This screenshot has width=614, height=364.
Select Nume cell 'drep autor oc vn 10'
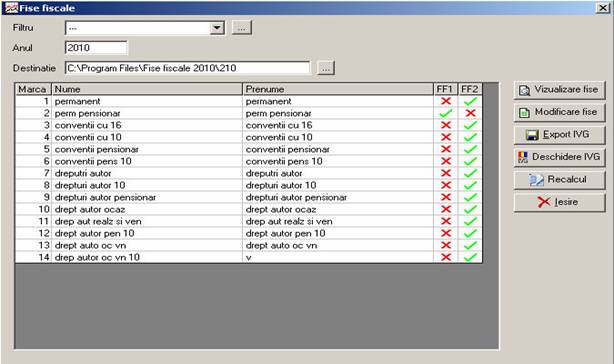147,258
